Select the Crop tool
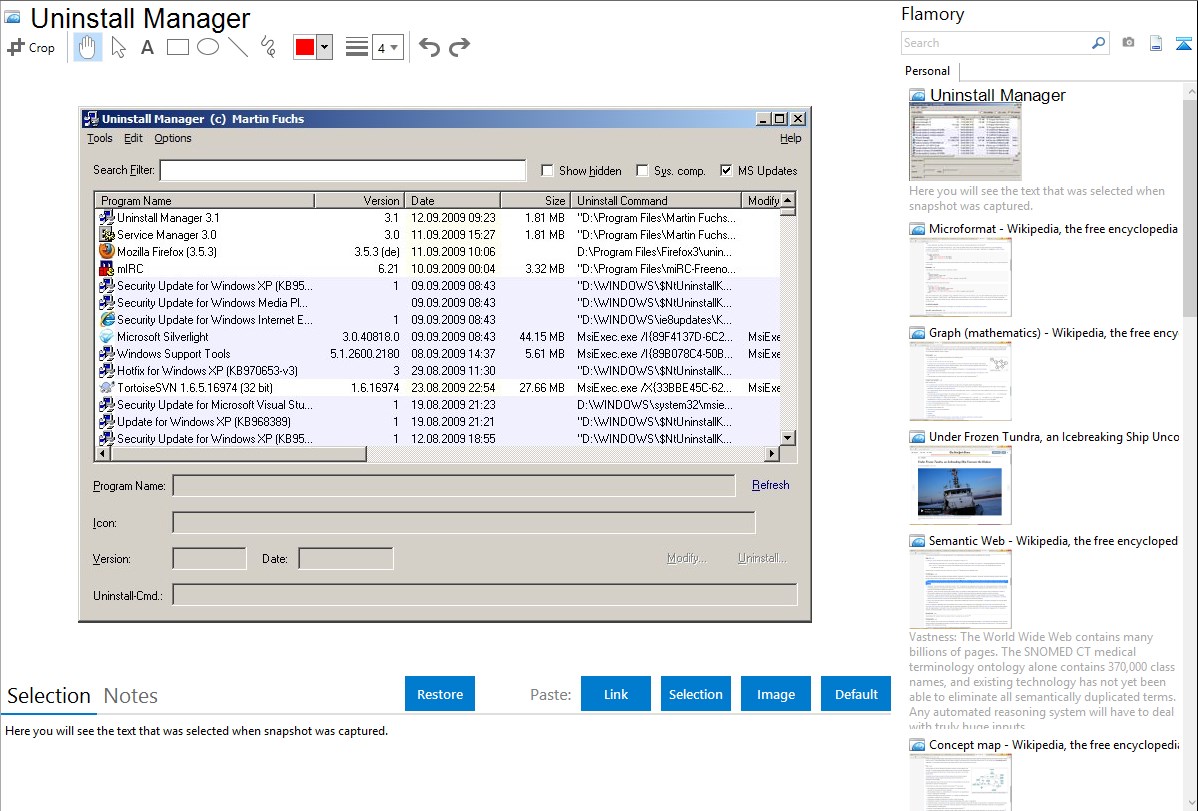Screen dimensions: 1198x811 [31, 47]
